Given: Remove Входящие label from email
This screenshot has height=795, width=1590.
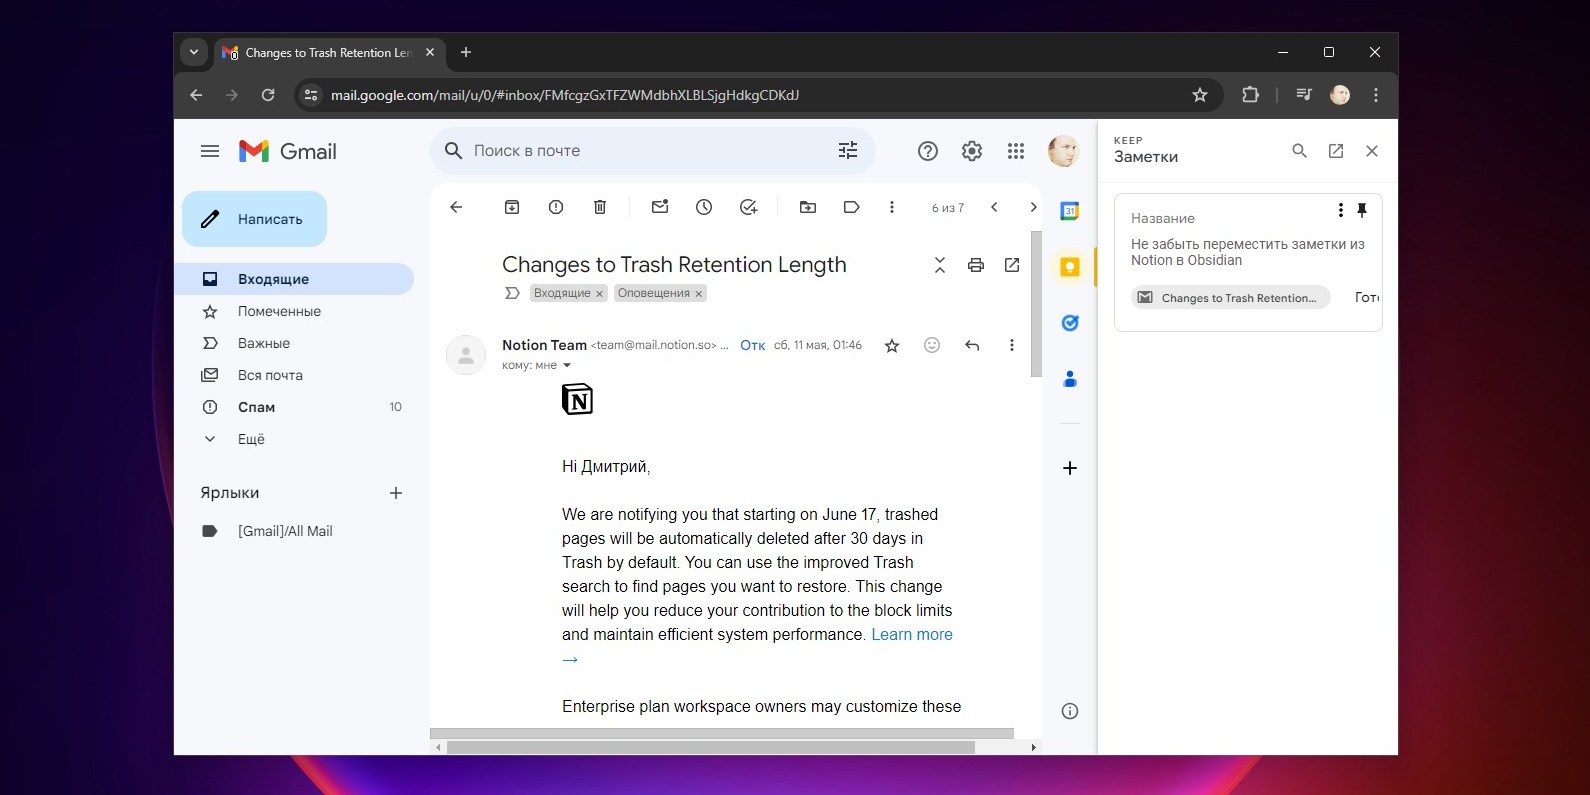Looking at the screenshot, I should 600,294.
